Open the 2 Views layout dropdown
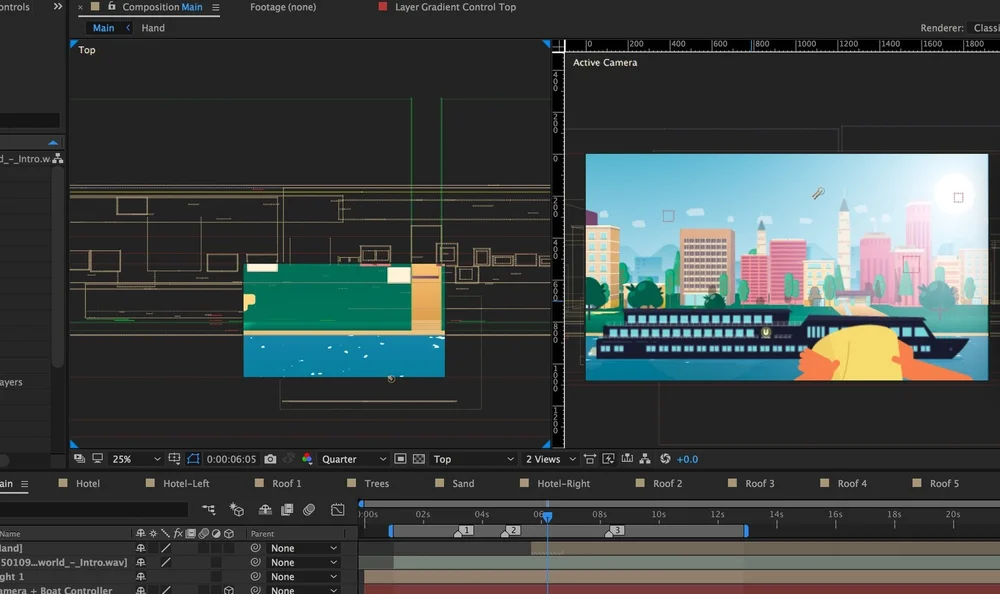The image size is (1000, 594). pos(551,459)
